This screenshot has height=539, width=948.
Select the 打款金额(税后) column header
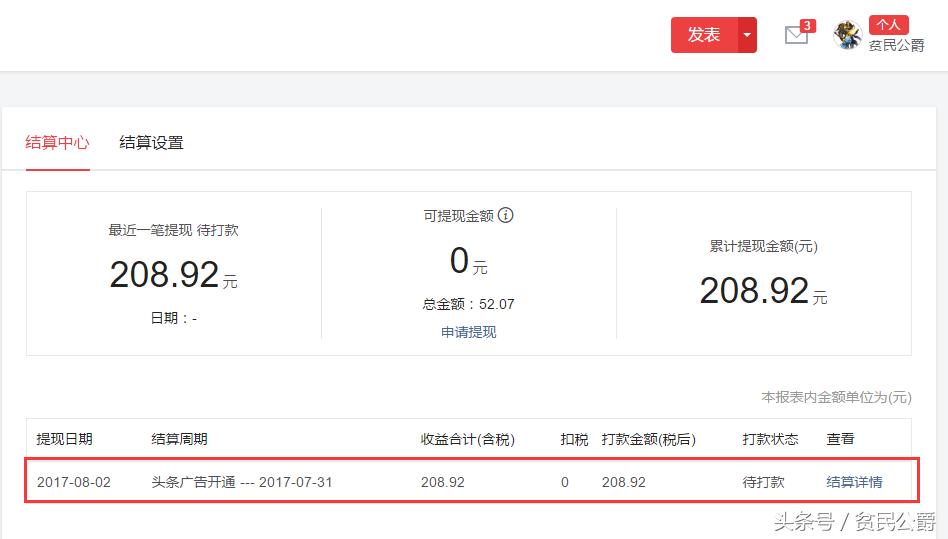pyautogui.click(x=649, y=439)
